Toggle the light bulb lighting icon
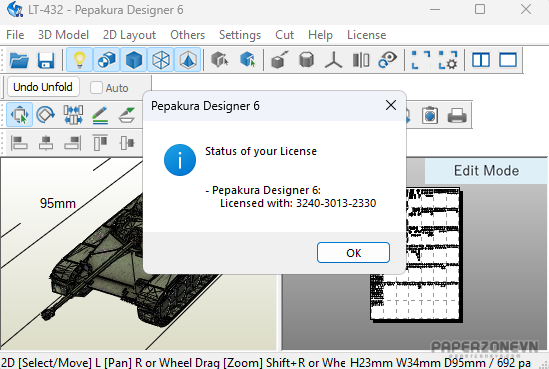The image size is (549, 369). pyautogui.click(x=79, y=60)
